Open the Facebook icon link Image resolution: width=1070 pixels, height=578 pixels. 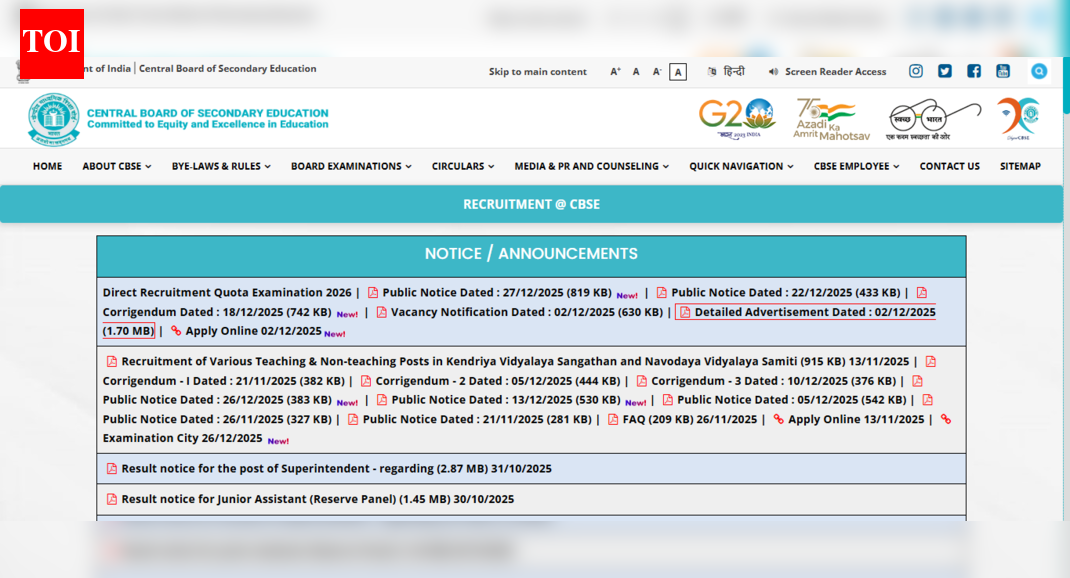pos(973,71)
